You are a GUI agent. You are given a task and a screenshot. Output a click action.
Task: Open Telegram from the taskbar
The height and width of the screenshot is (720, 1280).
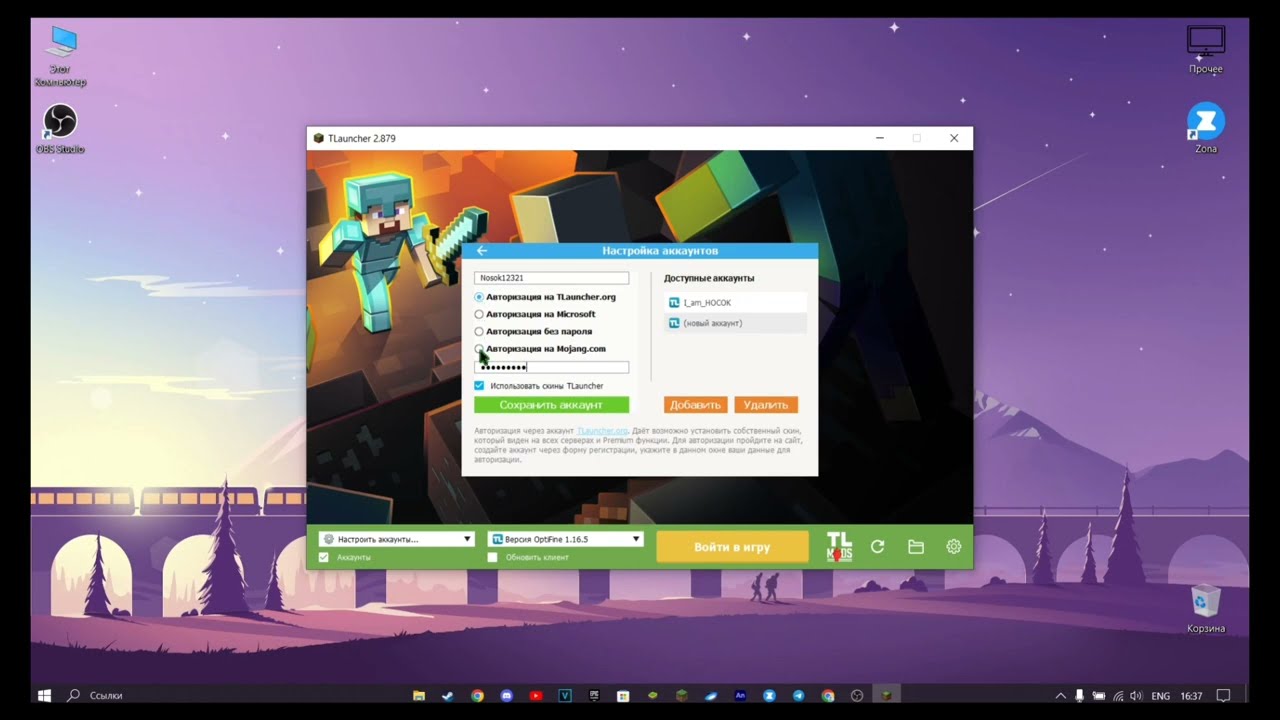[798, 696]
